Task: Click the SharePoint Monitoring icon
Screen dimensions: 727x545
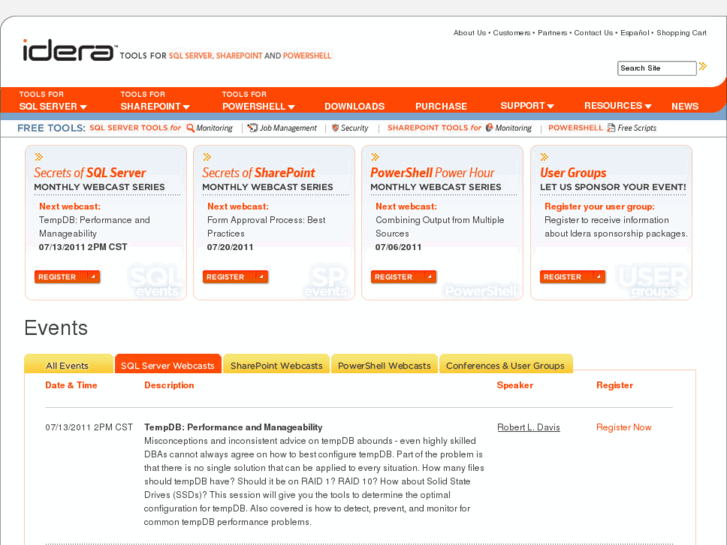Action: click(x=489, y=128)
